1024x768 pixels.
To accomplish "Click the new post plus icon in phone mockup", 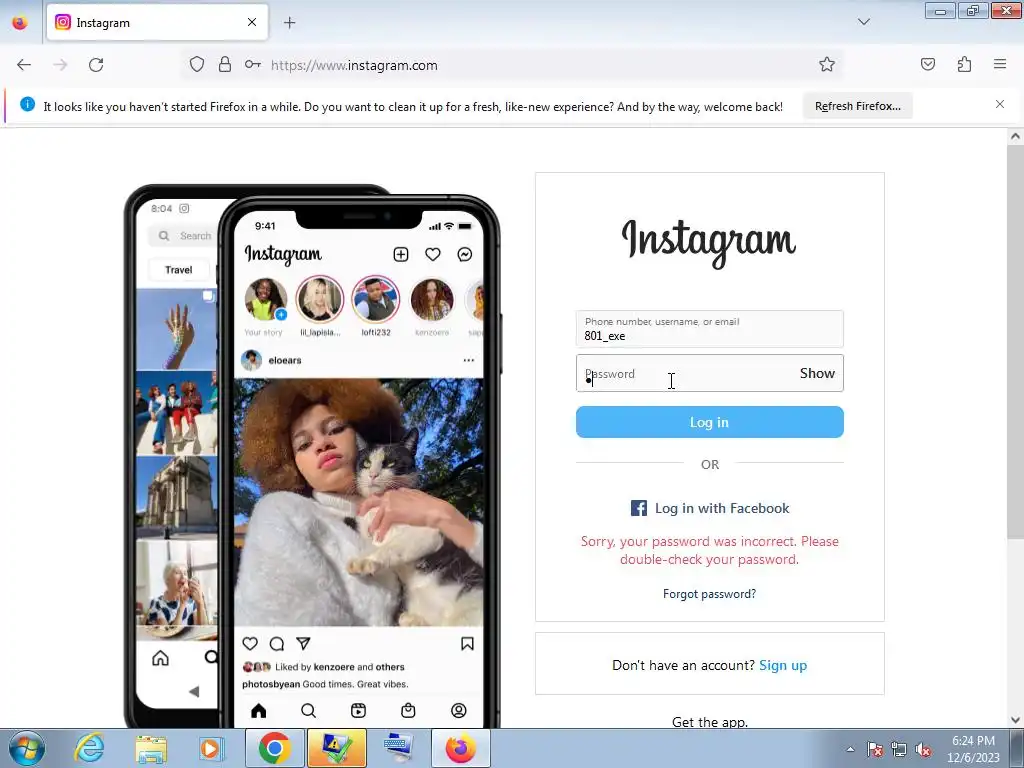I will click(x=400, y=254).
